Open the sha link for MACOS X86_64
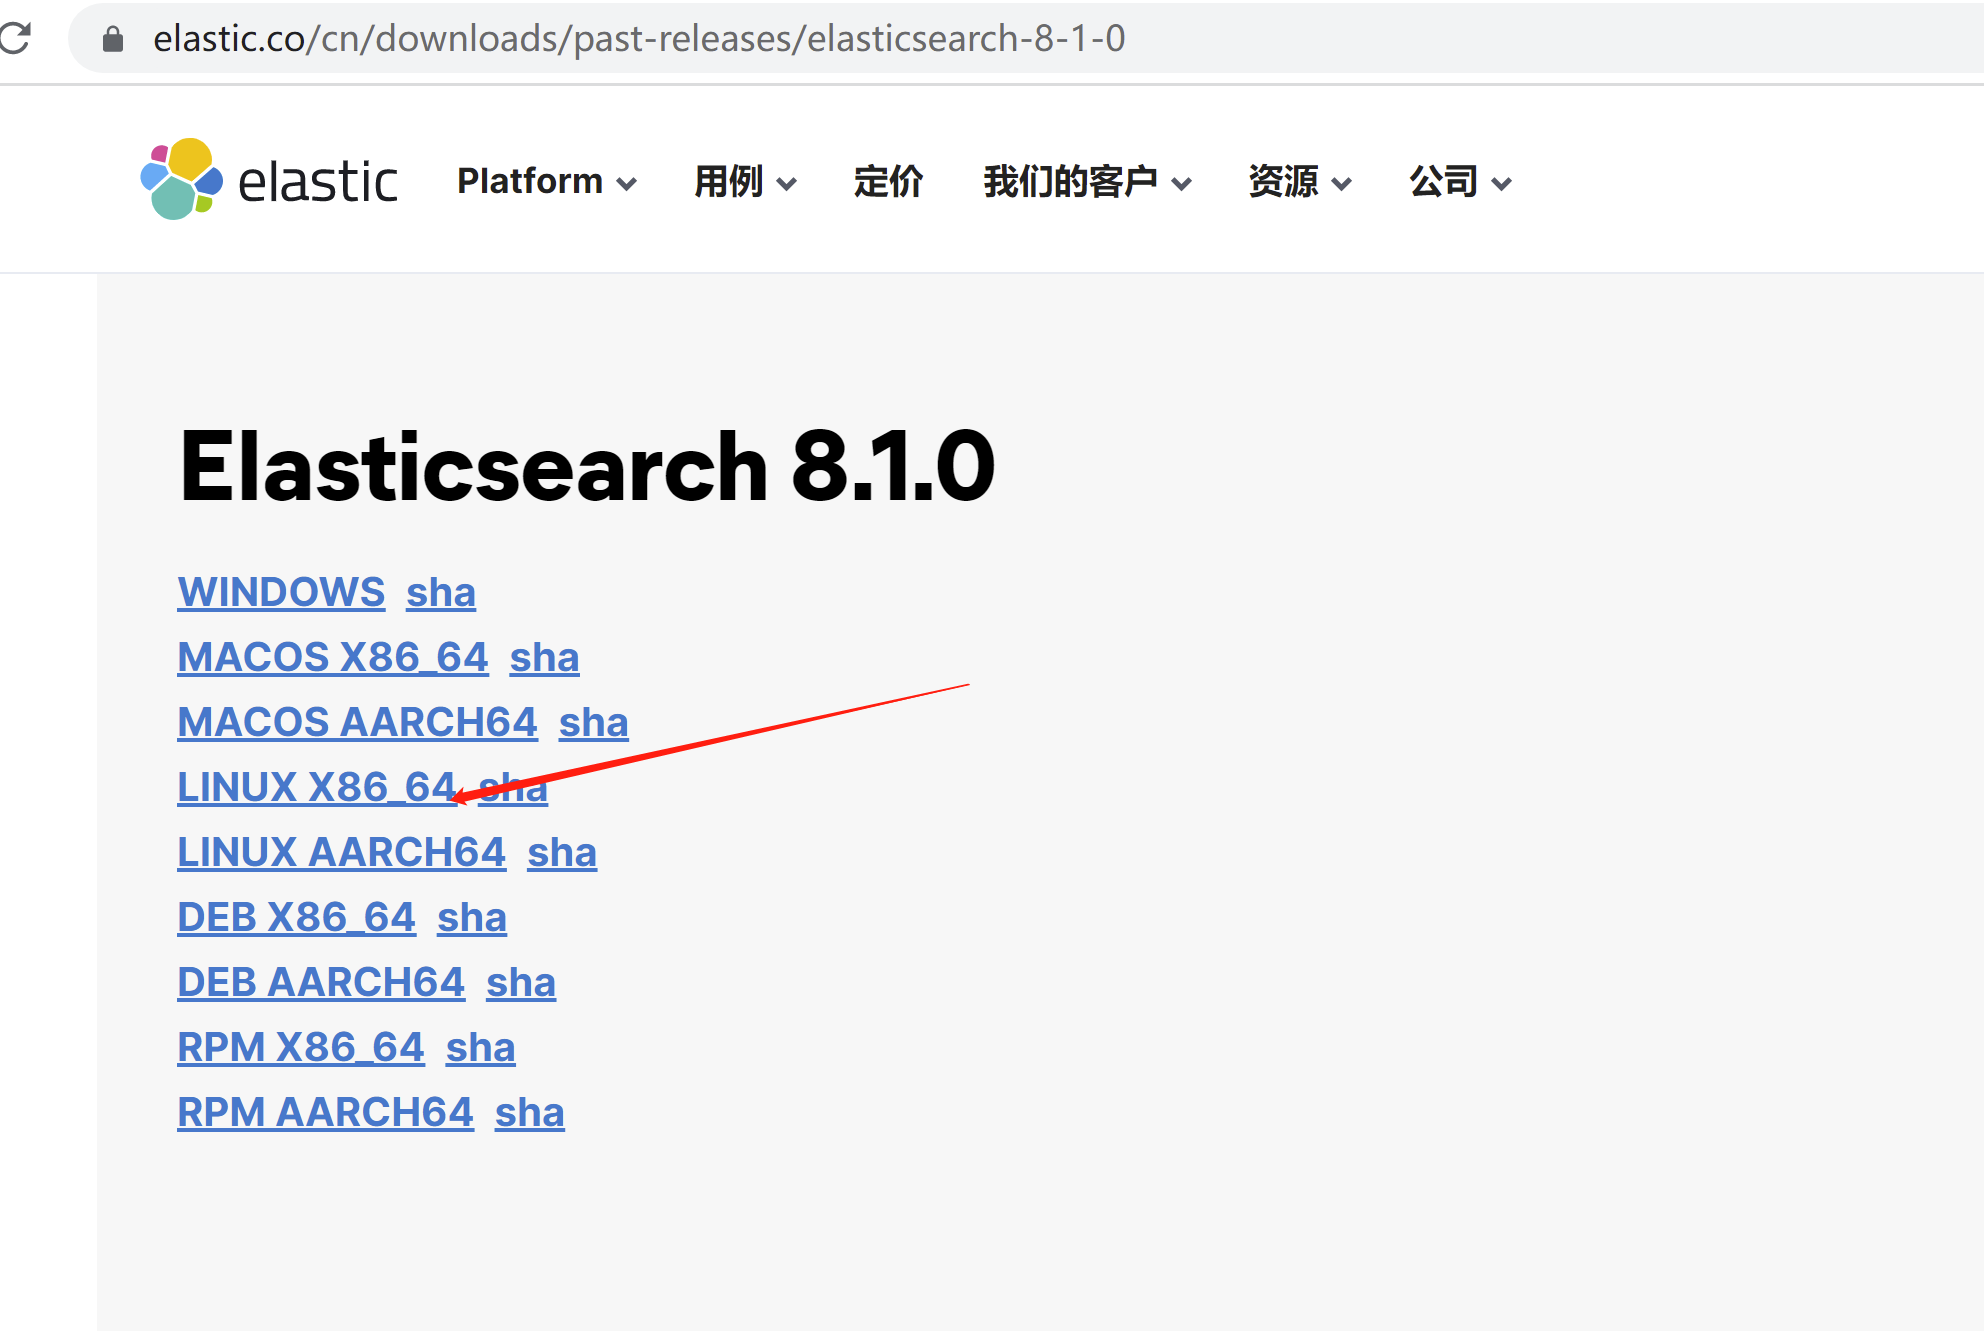 pos(544,657)
